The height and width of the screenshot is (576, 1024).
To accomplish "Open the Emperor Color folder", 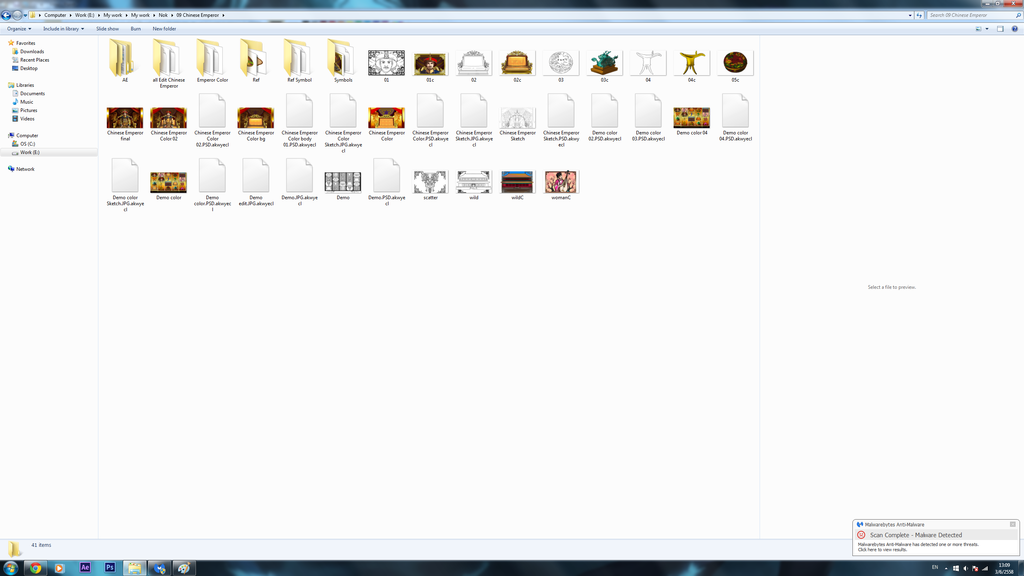I will click(212, 60).
